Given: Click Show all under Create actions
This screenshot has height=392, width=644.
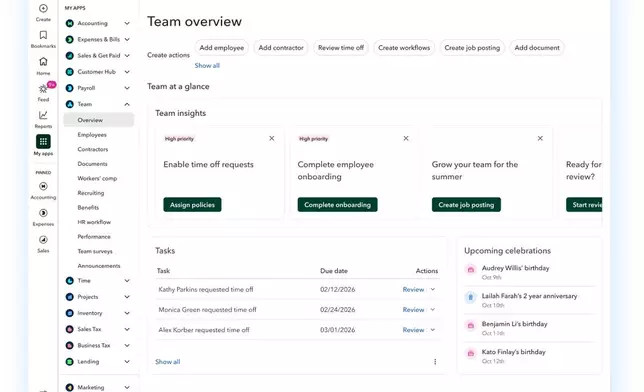Looking at the screenshot, I should tap(207, 65).
